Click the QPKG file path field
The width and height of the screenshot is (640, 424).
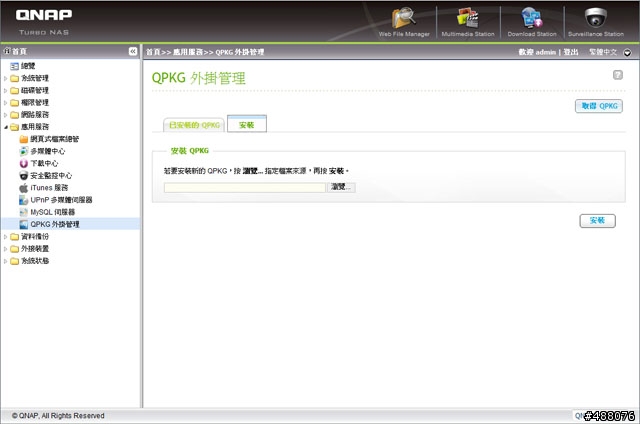point(245,187)
